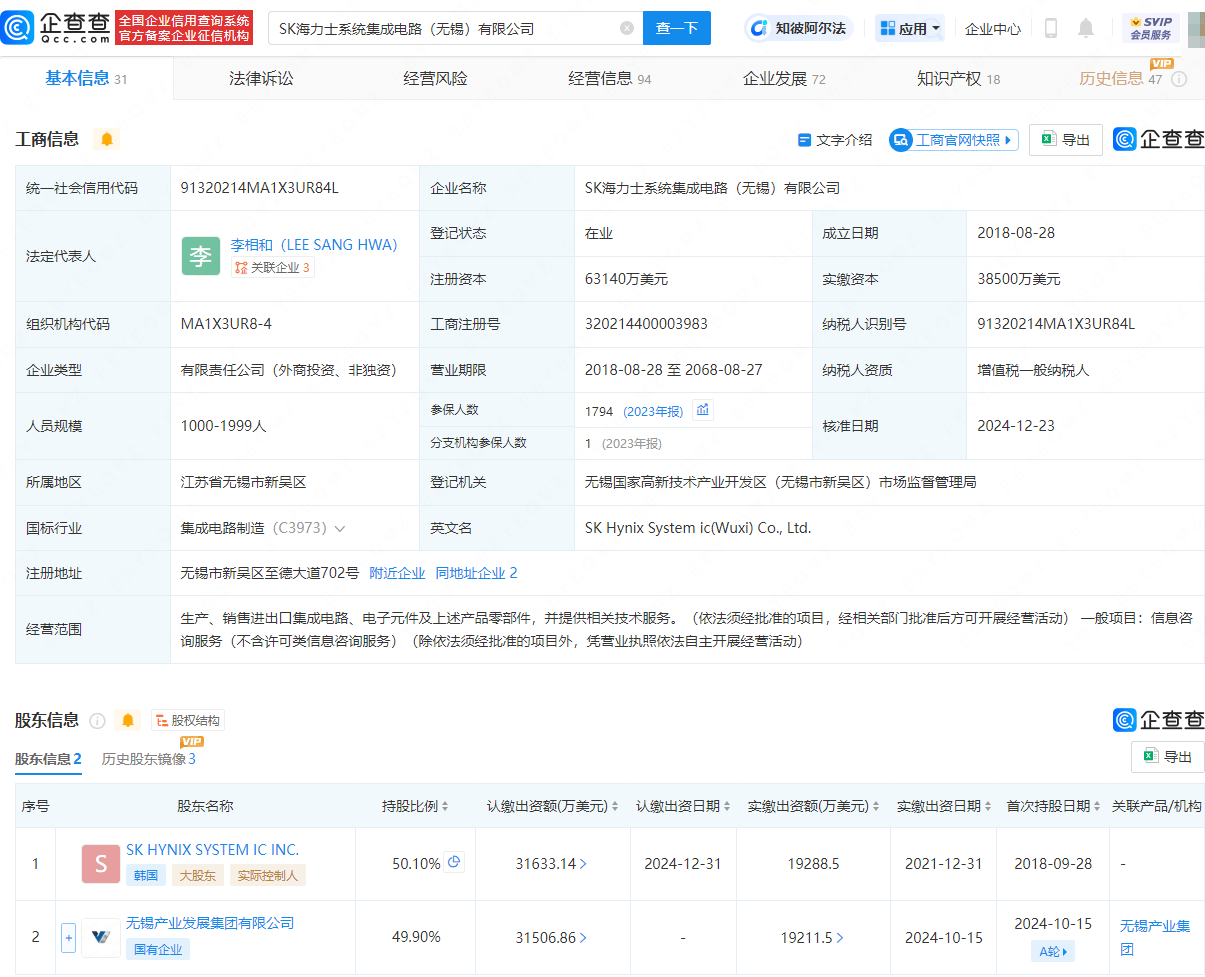
Task: Click the 查一下 search button
Action: [677, 28]
